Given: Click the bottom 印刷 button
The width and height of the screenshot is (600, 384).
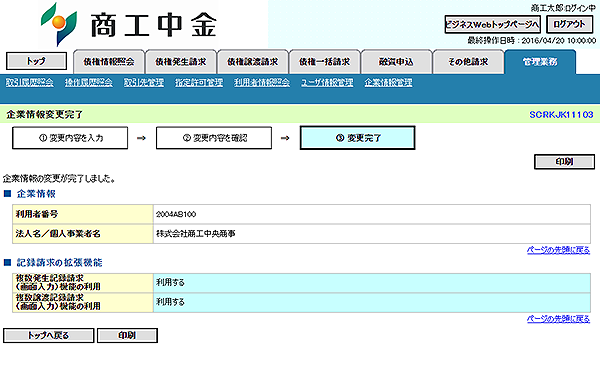Looking at the screenshot, I should pyautogui.click(x=127, y=335).
